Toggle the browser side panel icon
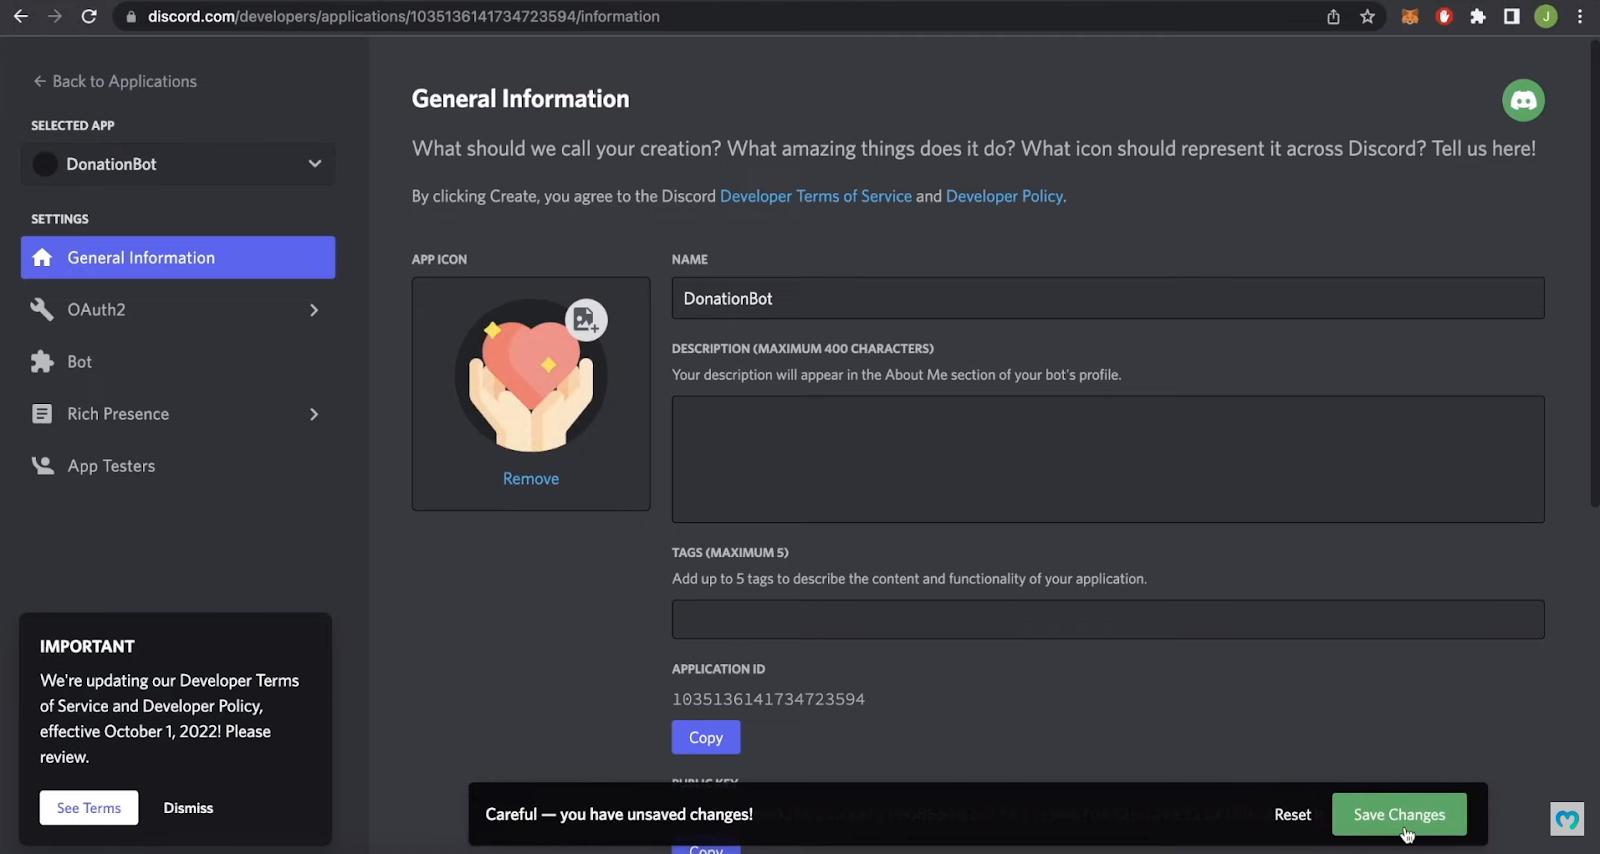Image resolution: width=1600 pixels, height=854 pixels. [x=1512, y=16]
